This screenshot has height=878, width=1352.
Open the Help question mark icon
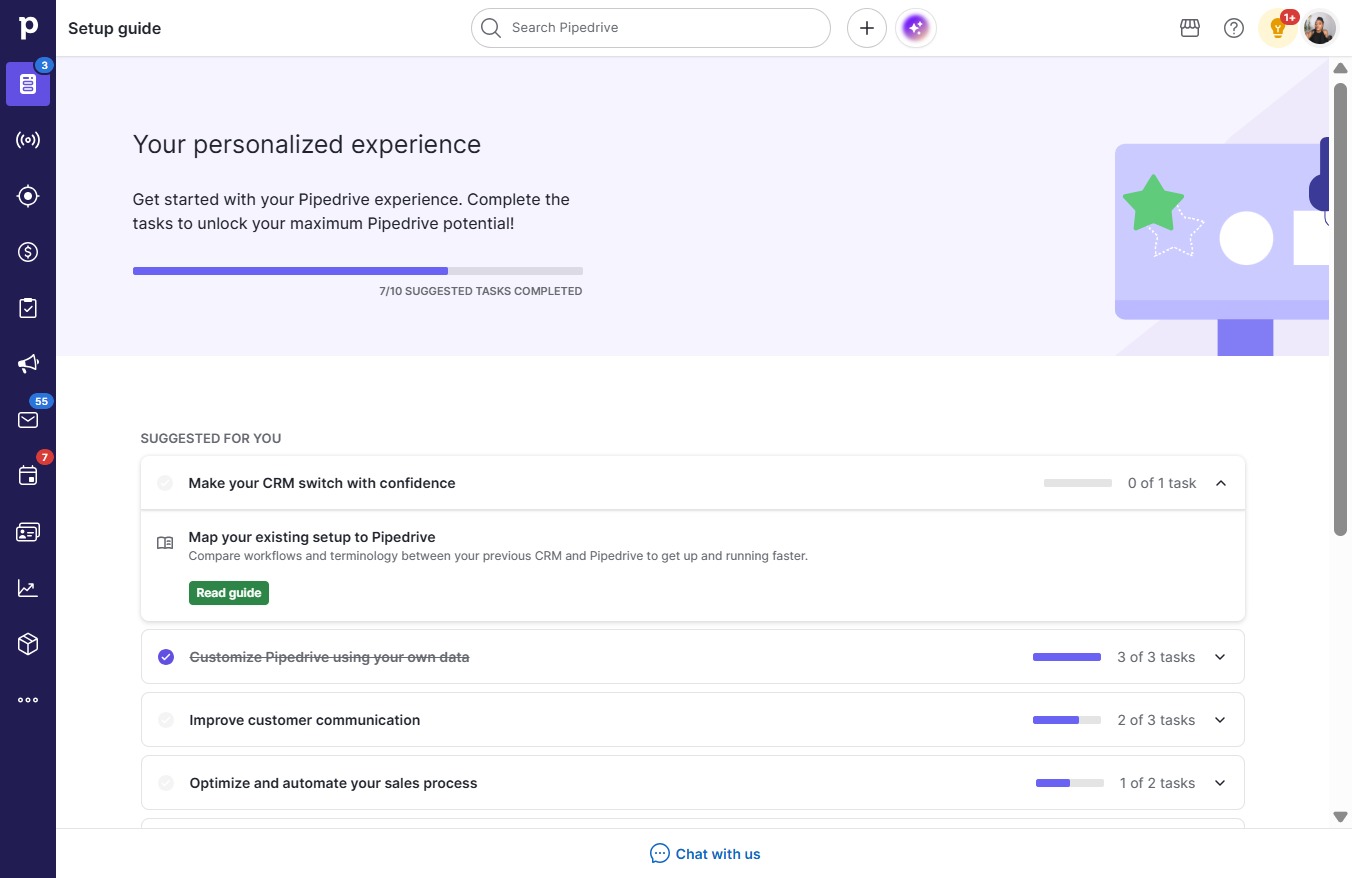(1234, 28)
